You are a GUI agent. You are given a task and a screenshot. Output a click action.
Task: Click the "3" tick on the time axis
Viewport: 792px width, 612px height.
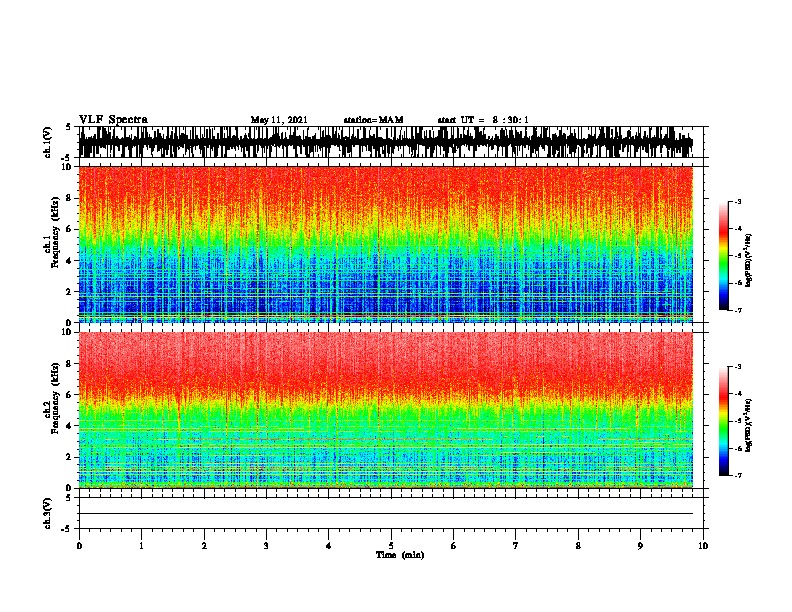266,546
